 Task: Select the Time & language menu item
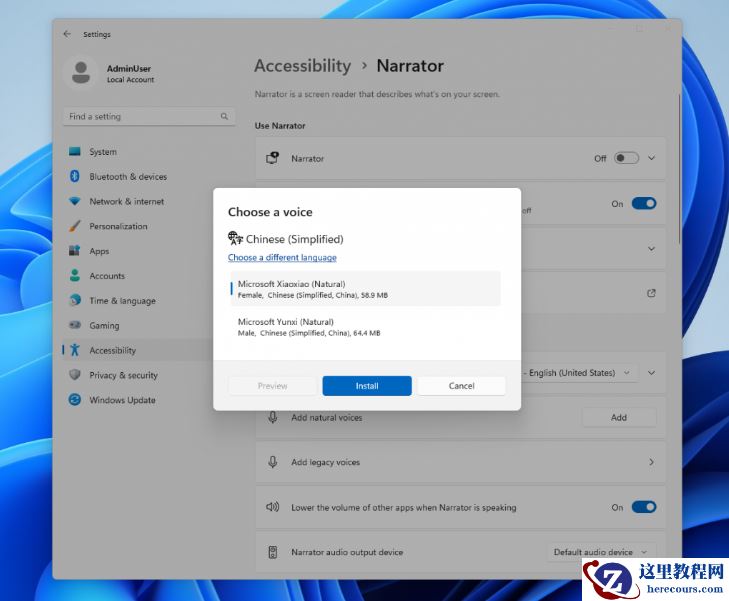point(137,301)
